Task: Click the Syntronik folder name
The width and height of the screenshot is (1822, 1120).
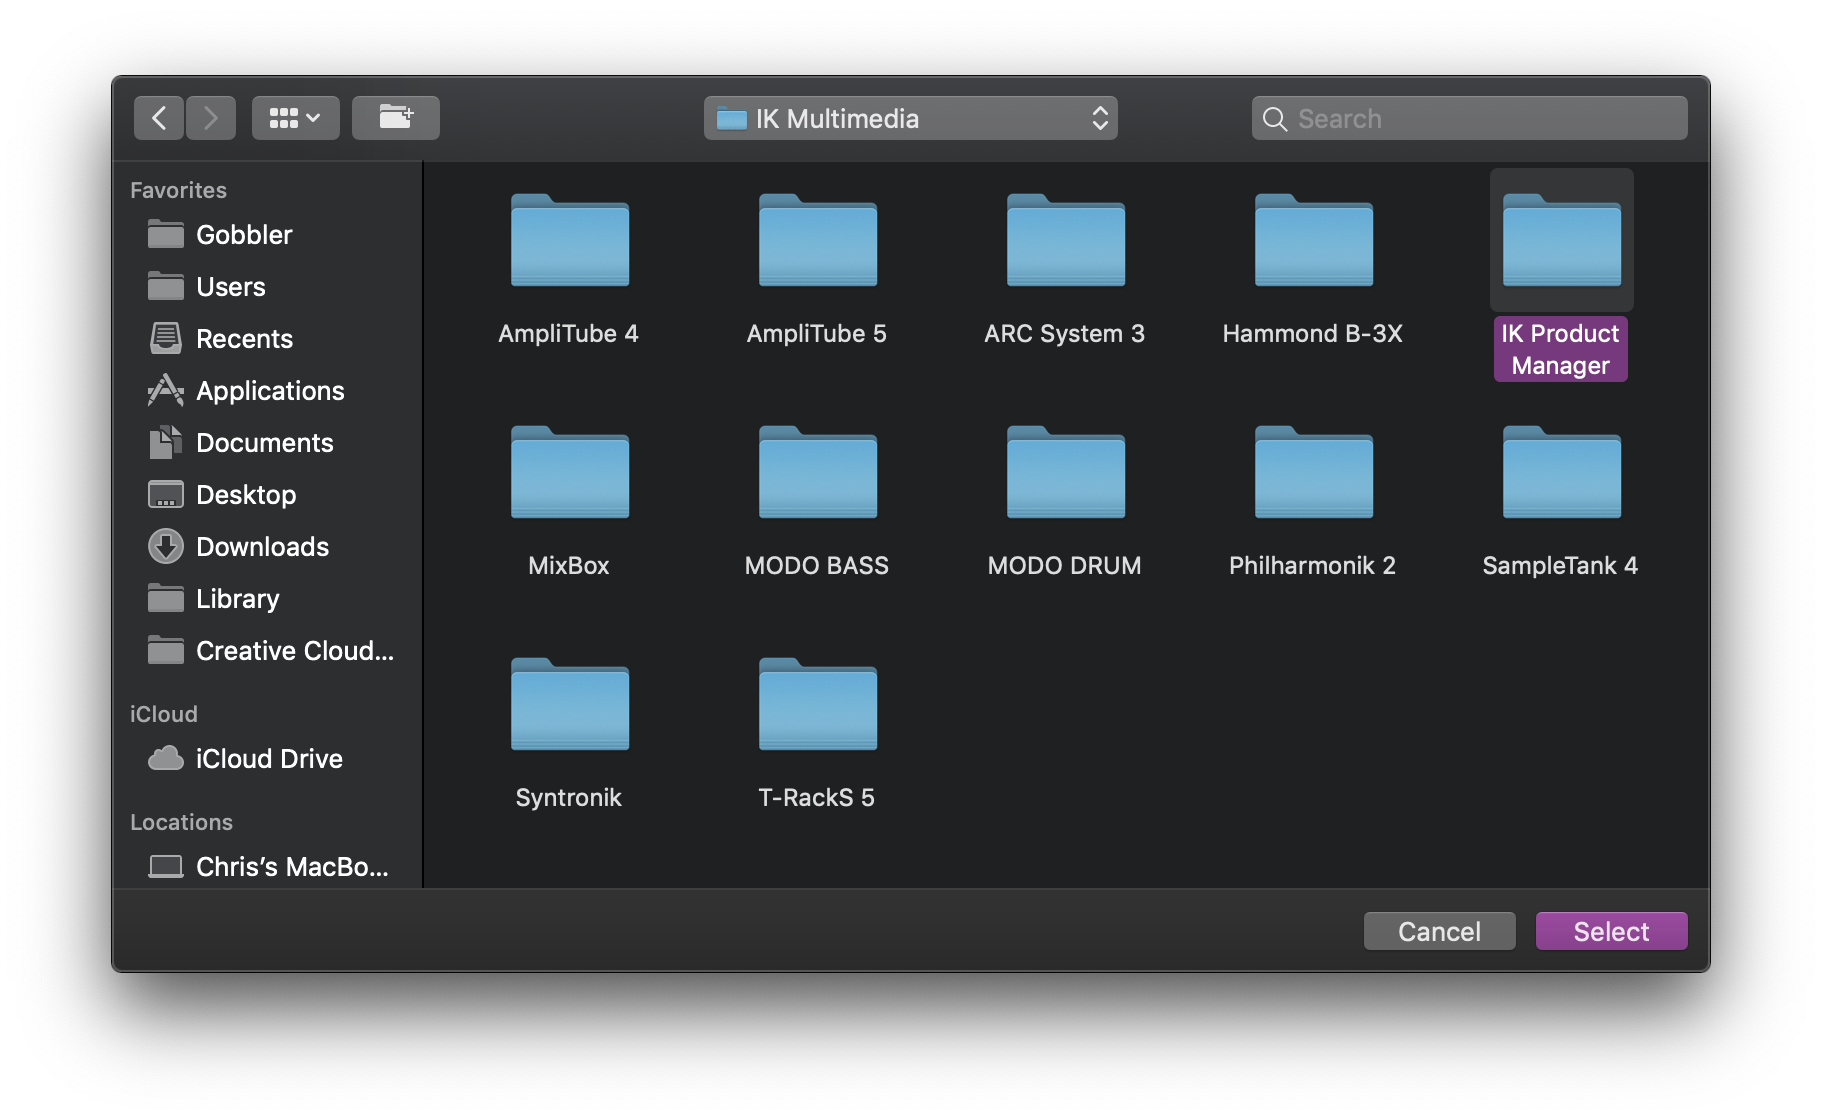Action: pos(569,798)
